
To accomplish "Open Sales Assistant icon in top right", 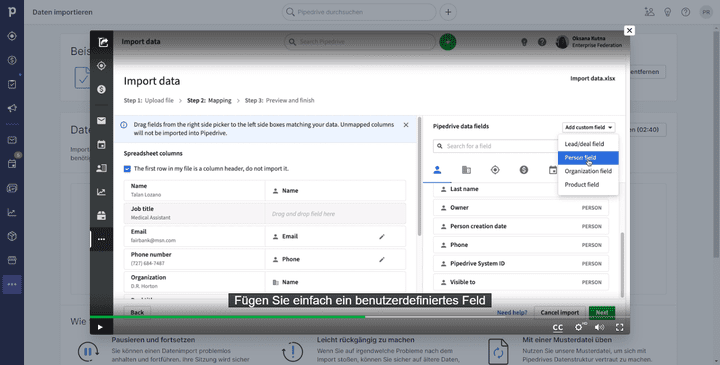I will (x=649, y=12).
